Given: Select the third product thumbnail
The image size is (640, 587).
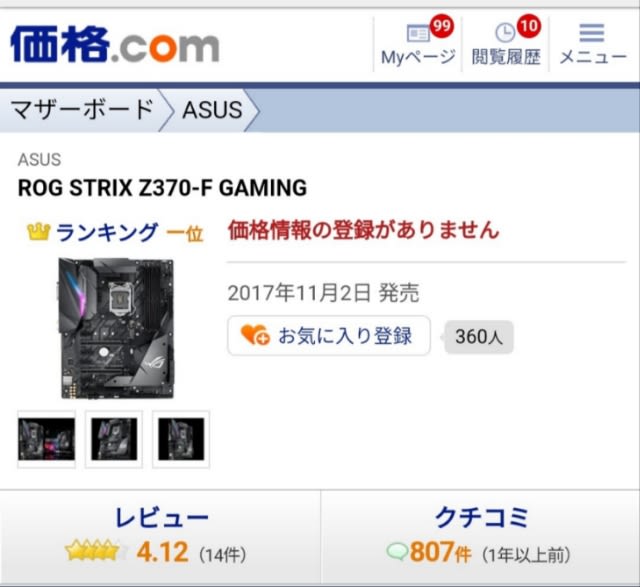Looking at the screenshot, I should pyautogui.click(x=181, y=439).
